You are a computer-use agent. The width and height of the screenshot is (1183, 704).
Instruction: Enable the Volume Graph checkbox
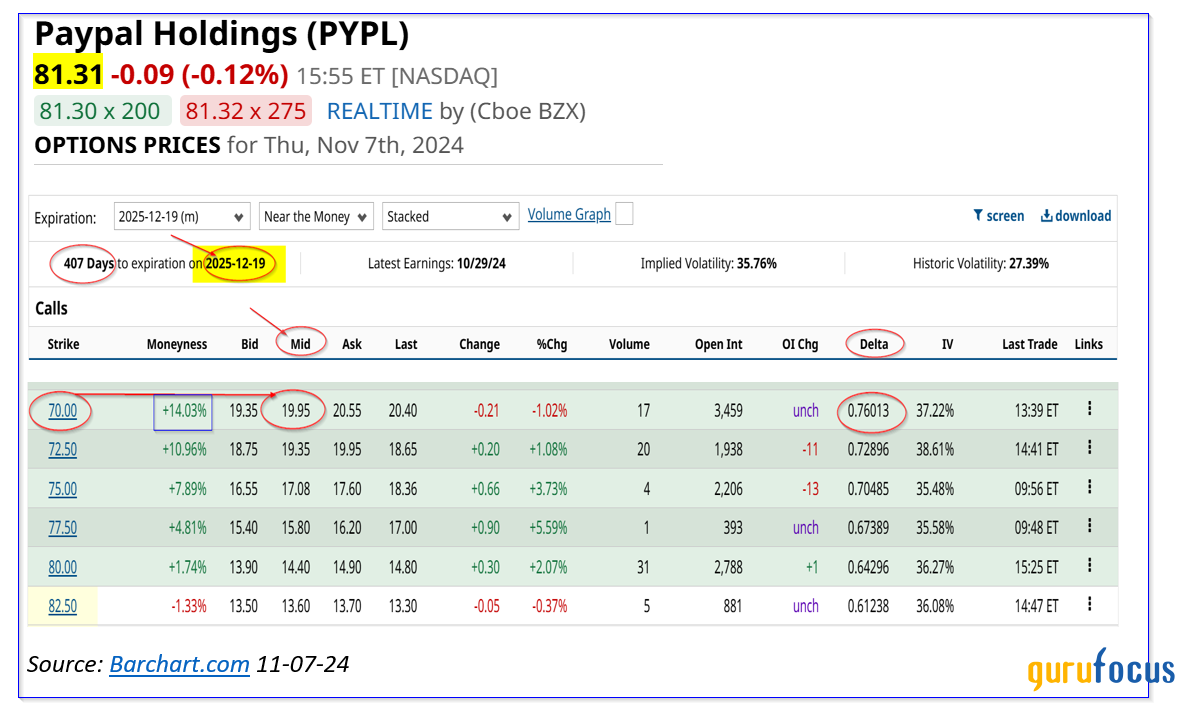click(624, 214)
